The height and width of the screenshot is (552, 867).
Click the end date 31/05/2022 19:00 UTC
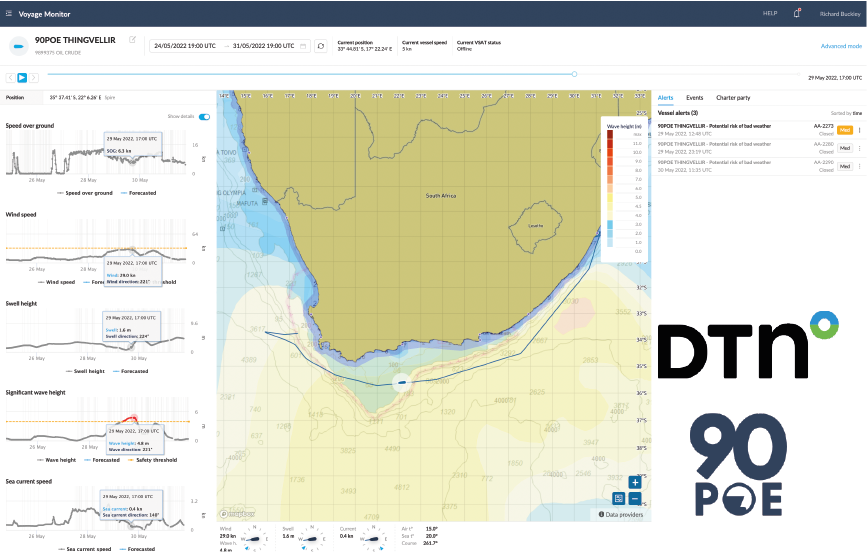[263, 46]
